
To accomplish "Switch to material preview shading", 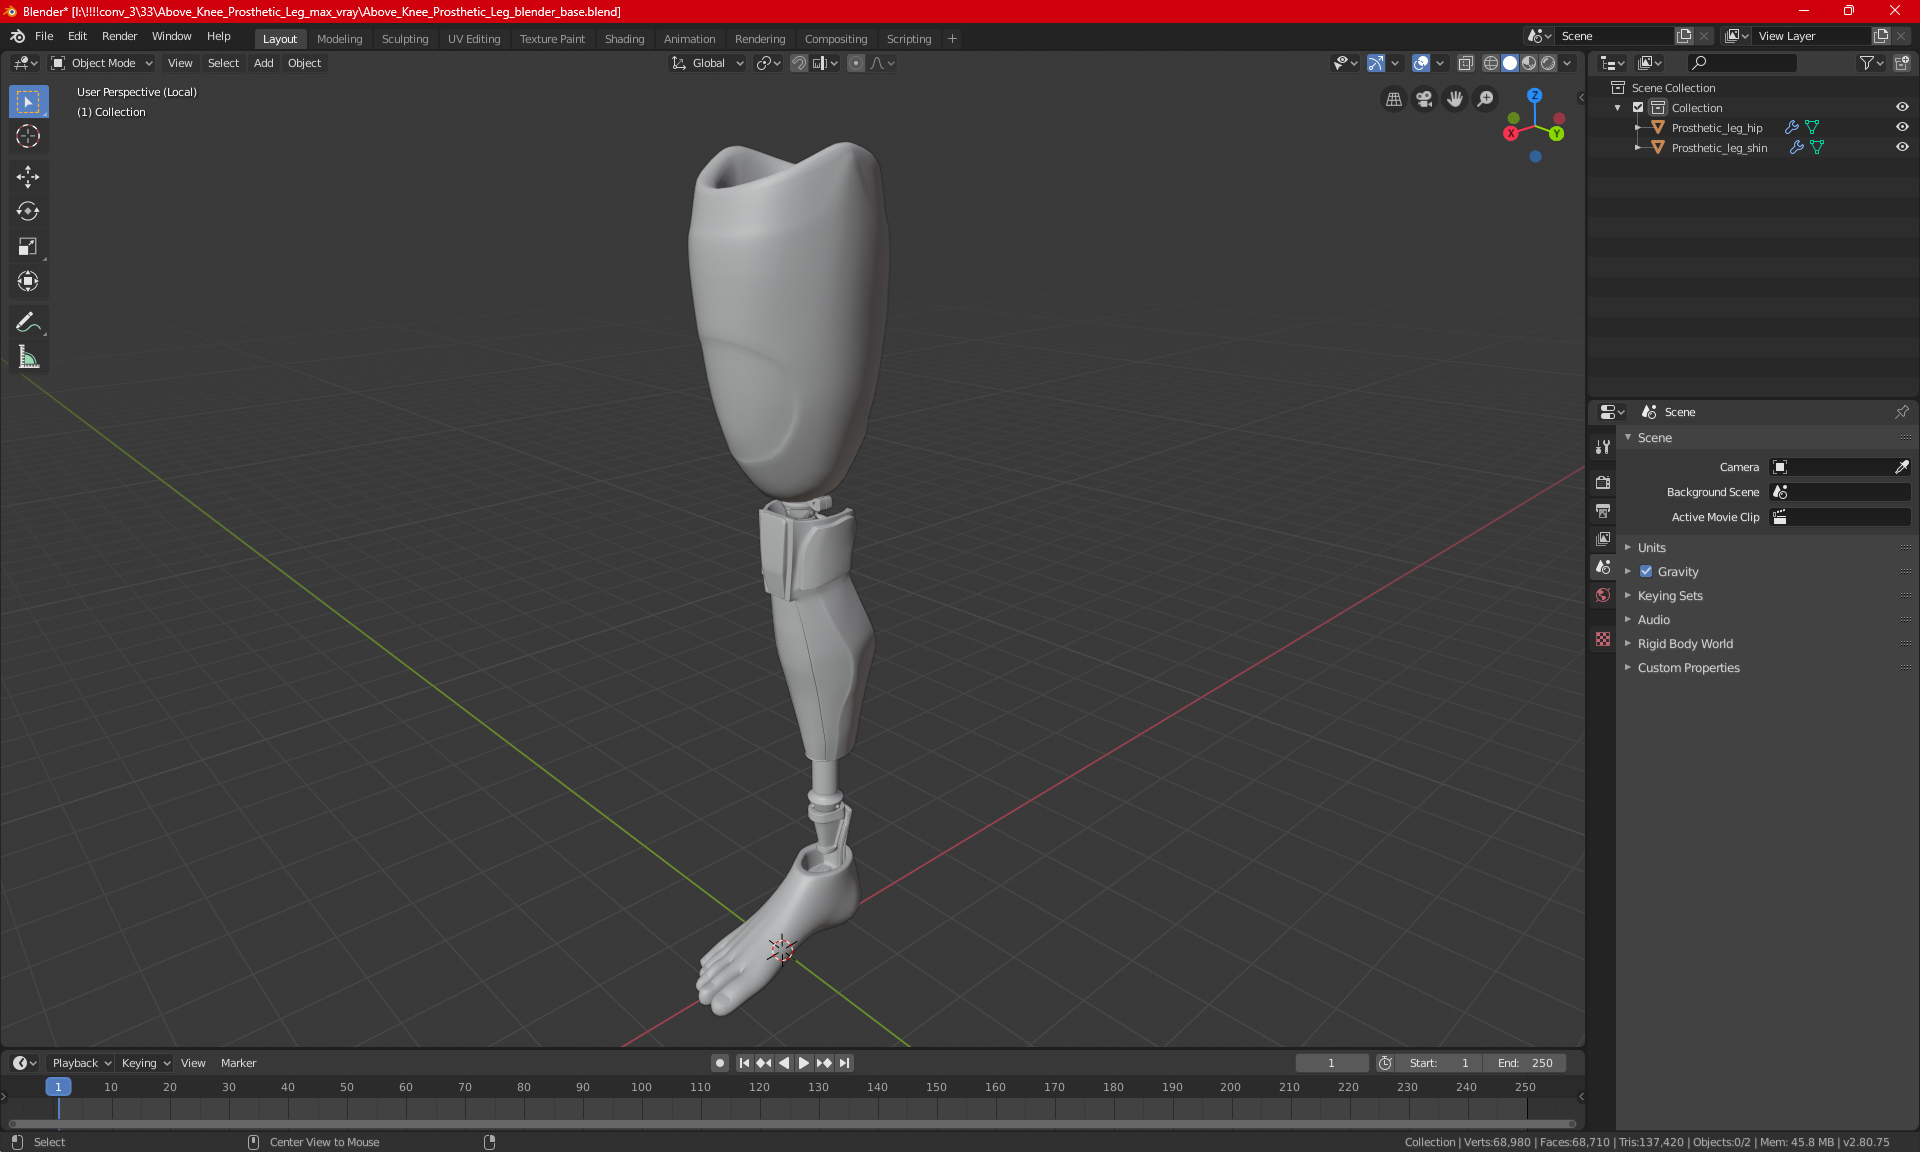I will 1529,63.
